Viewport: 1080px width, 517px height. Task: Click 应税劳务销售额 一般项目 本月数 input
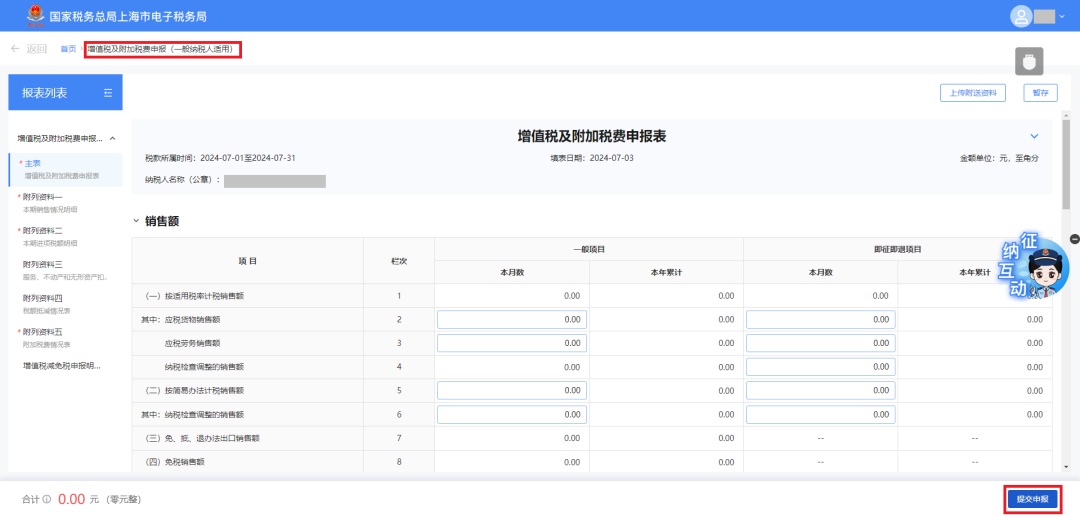click(512, 344)
